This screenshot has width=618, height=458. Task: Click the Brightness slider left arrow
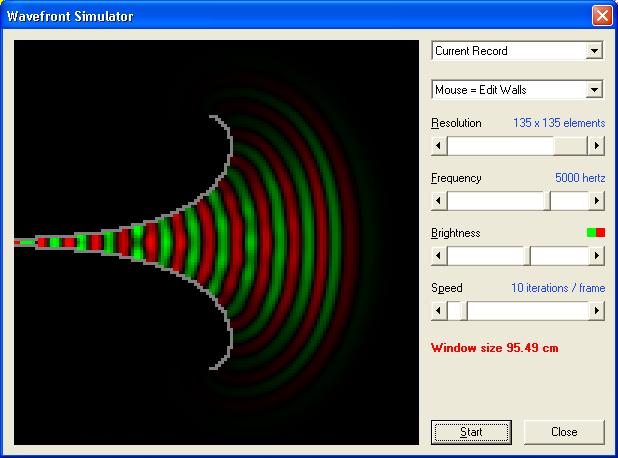click(439, 256)
